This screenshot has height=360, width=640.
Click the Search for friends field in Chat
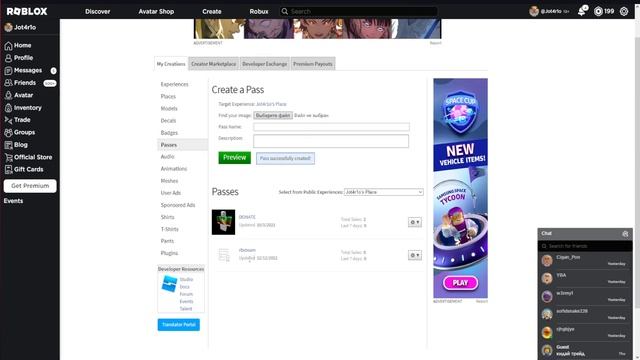585,246
